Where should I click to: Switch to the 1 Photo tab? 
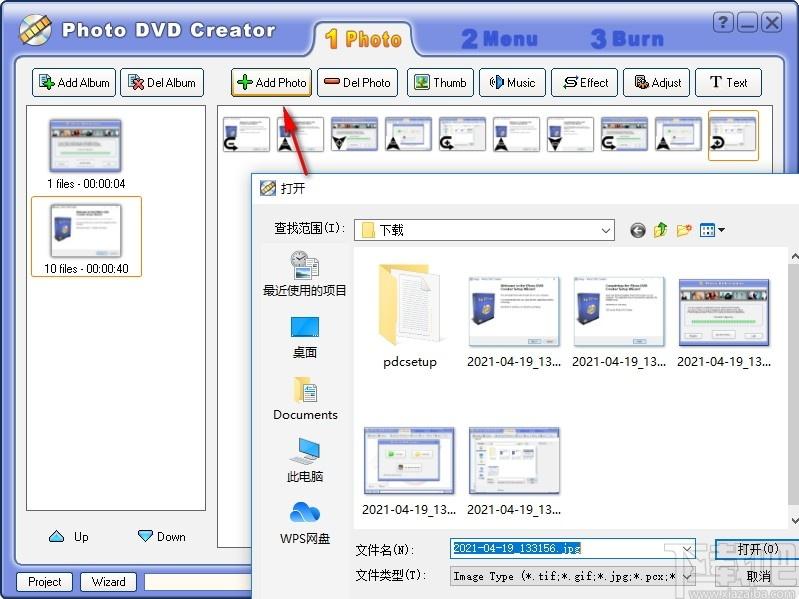pyautogui.click(x=363, y=39)
